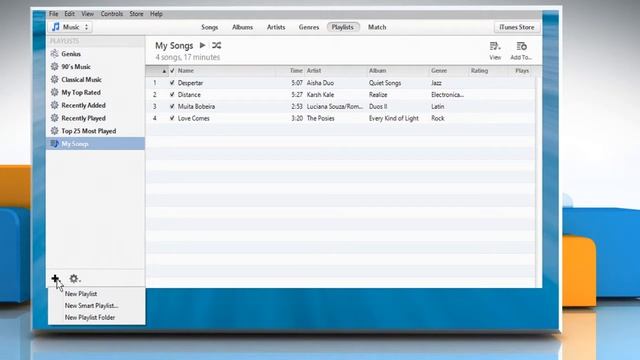Click the Top 25 Most Played gear icon
Viewport: 640px width, 360px height.
[x=54, y=131]
